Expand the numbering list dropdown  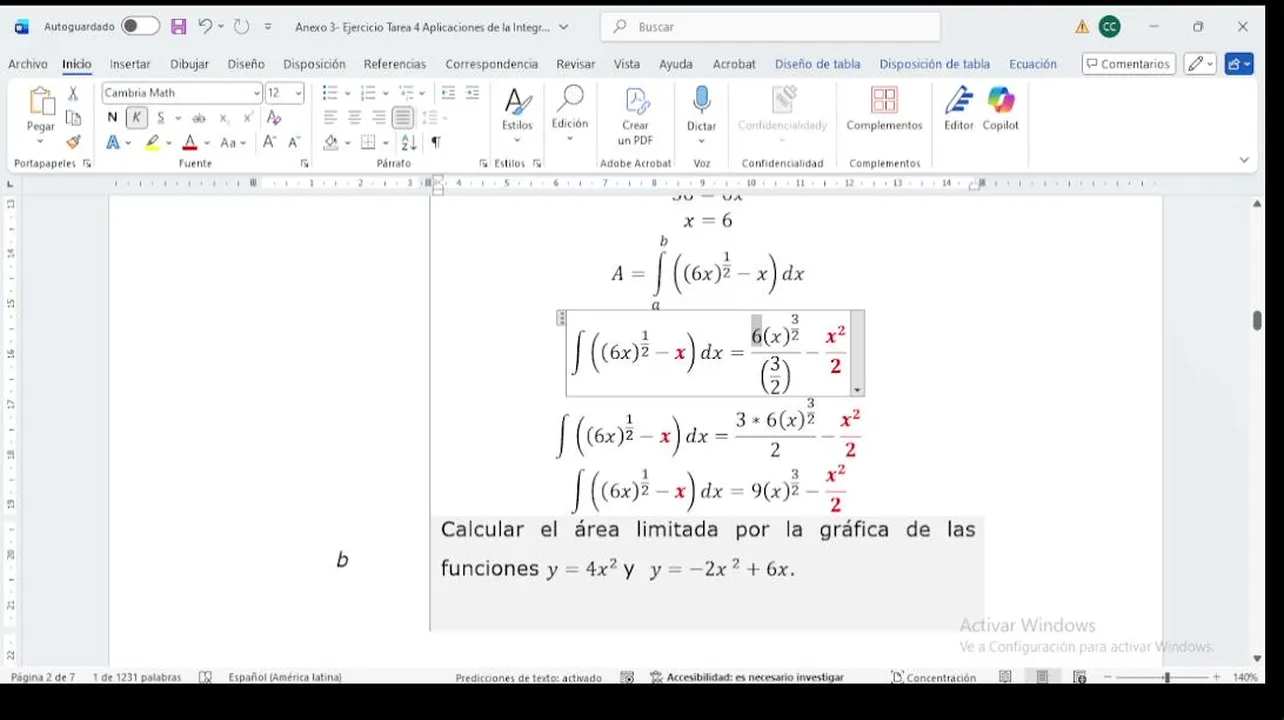click(x=385, y=93)
